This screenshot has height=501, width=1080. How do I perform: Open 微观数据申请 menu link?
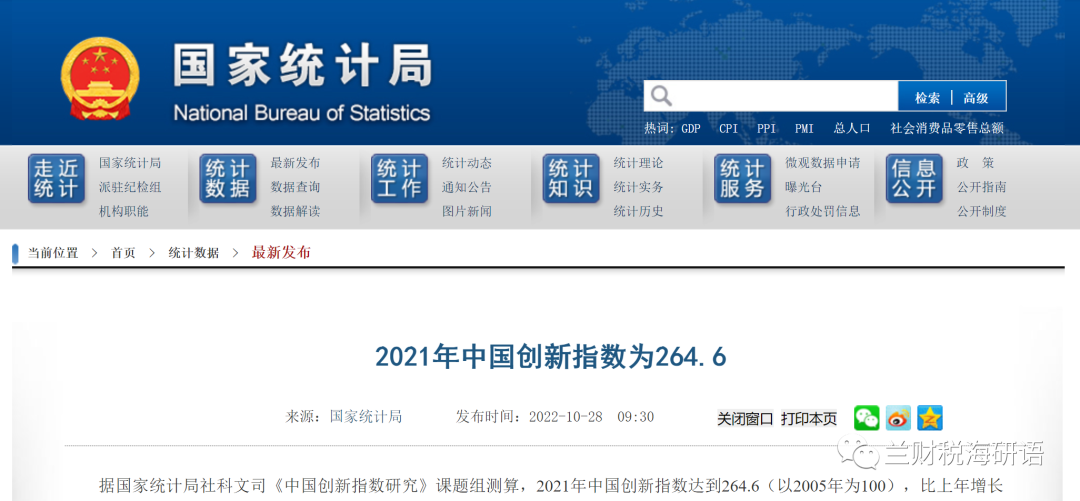pos(822,163)
